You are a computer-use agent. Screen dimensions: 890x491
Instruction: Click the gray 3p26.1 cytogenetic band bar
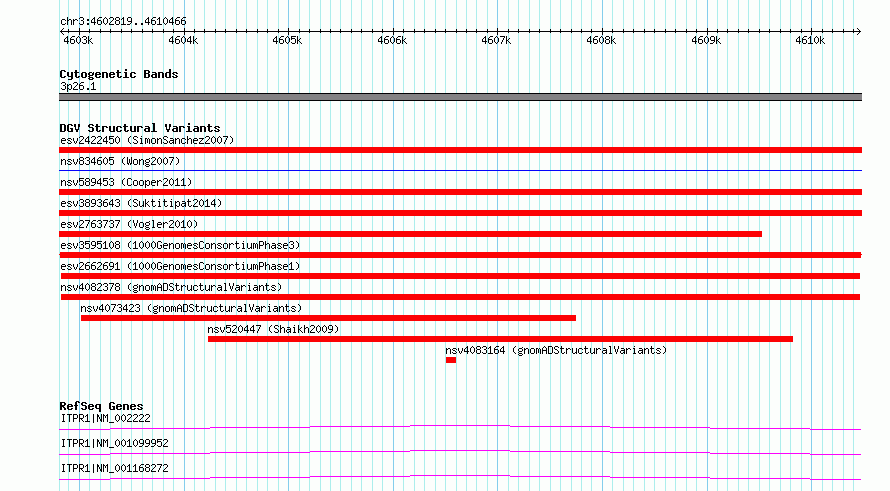[460, 97]
